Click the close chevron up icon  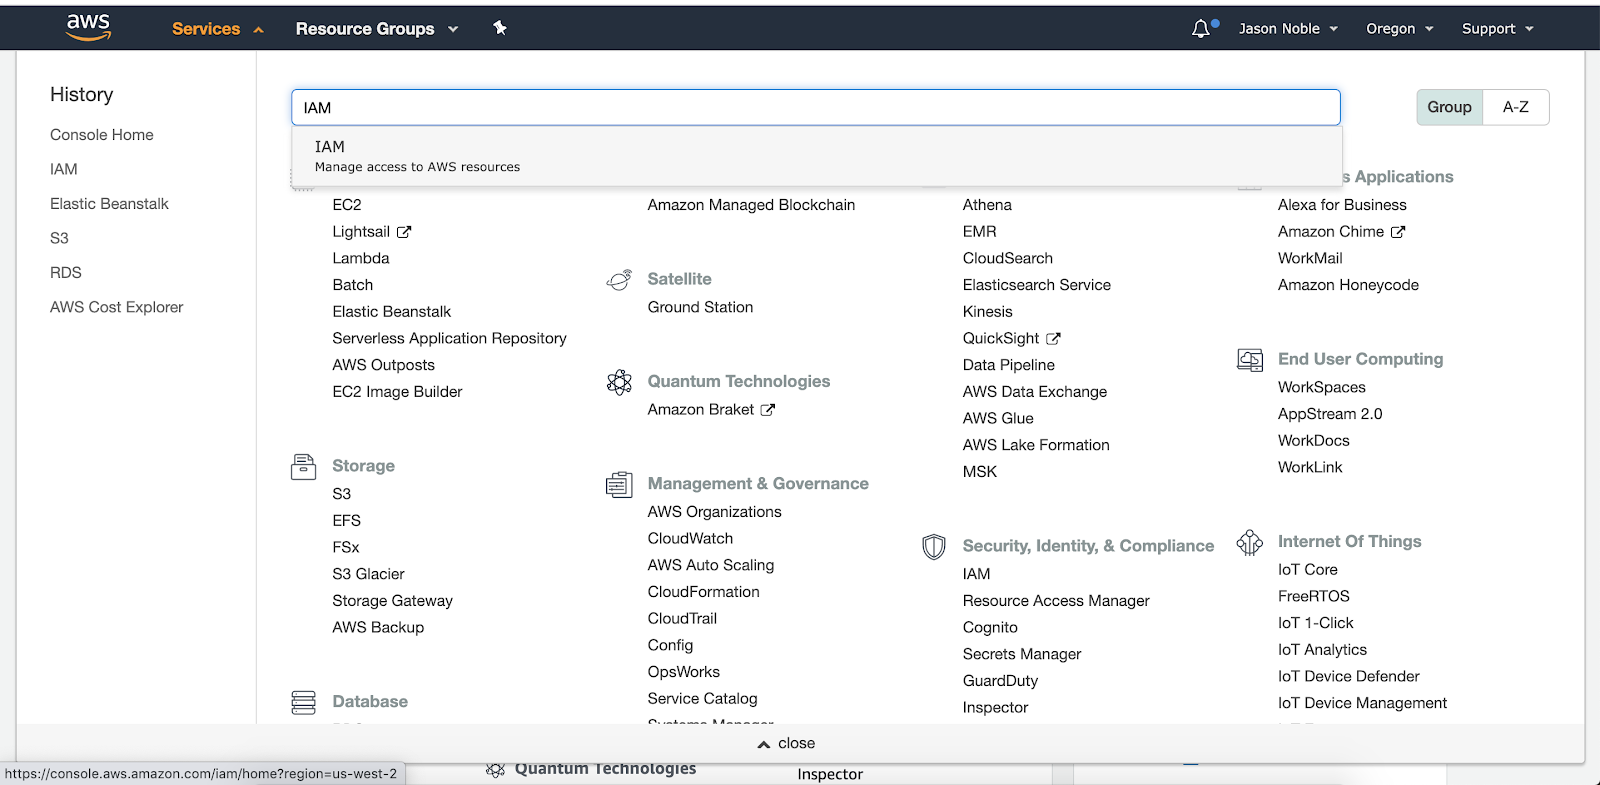tap(764, 744)
